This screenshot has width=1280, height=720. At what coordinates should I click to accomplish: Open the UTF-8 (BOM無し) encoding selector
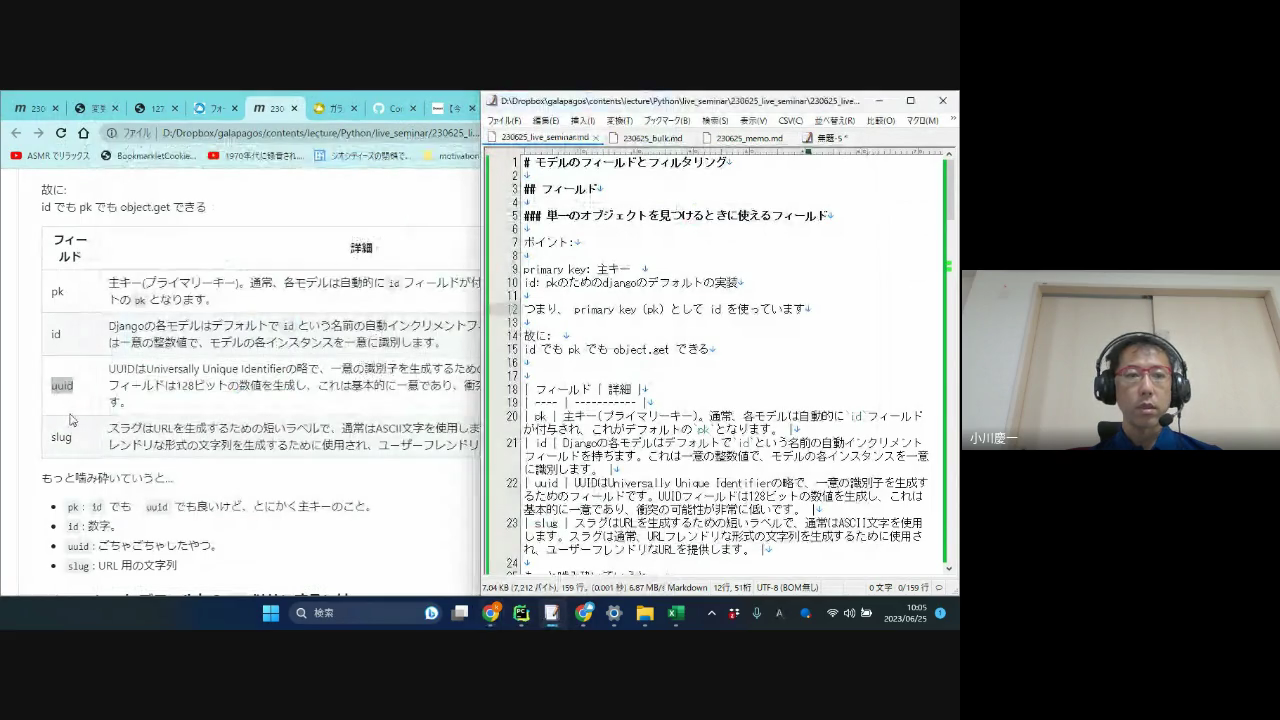click(790, 588)
